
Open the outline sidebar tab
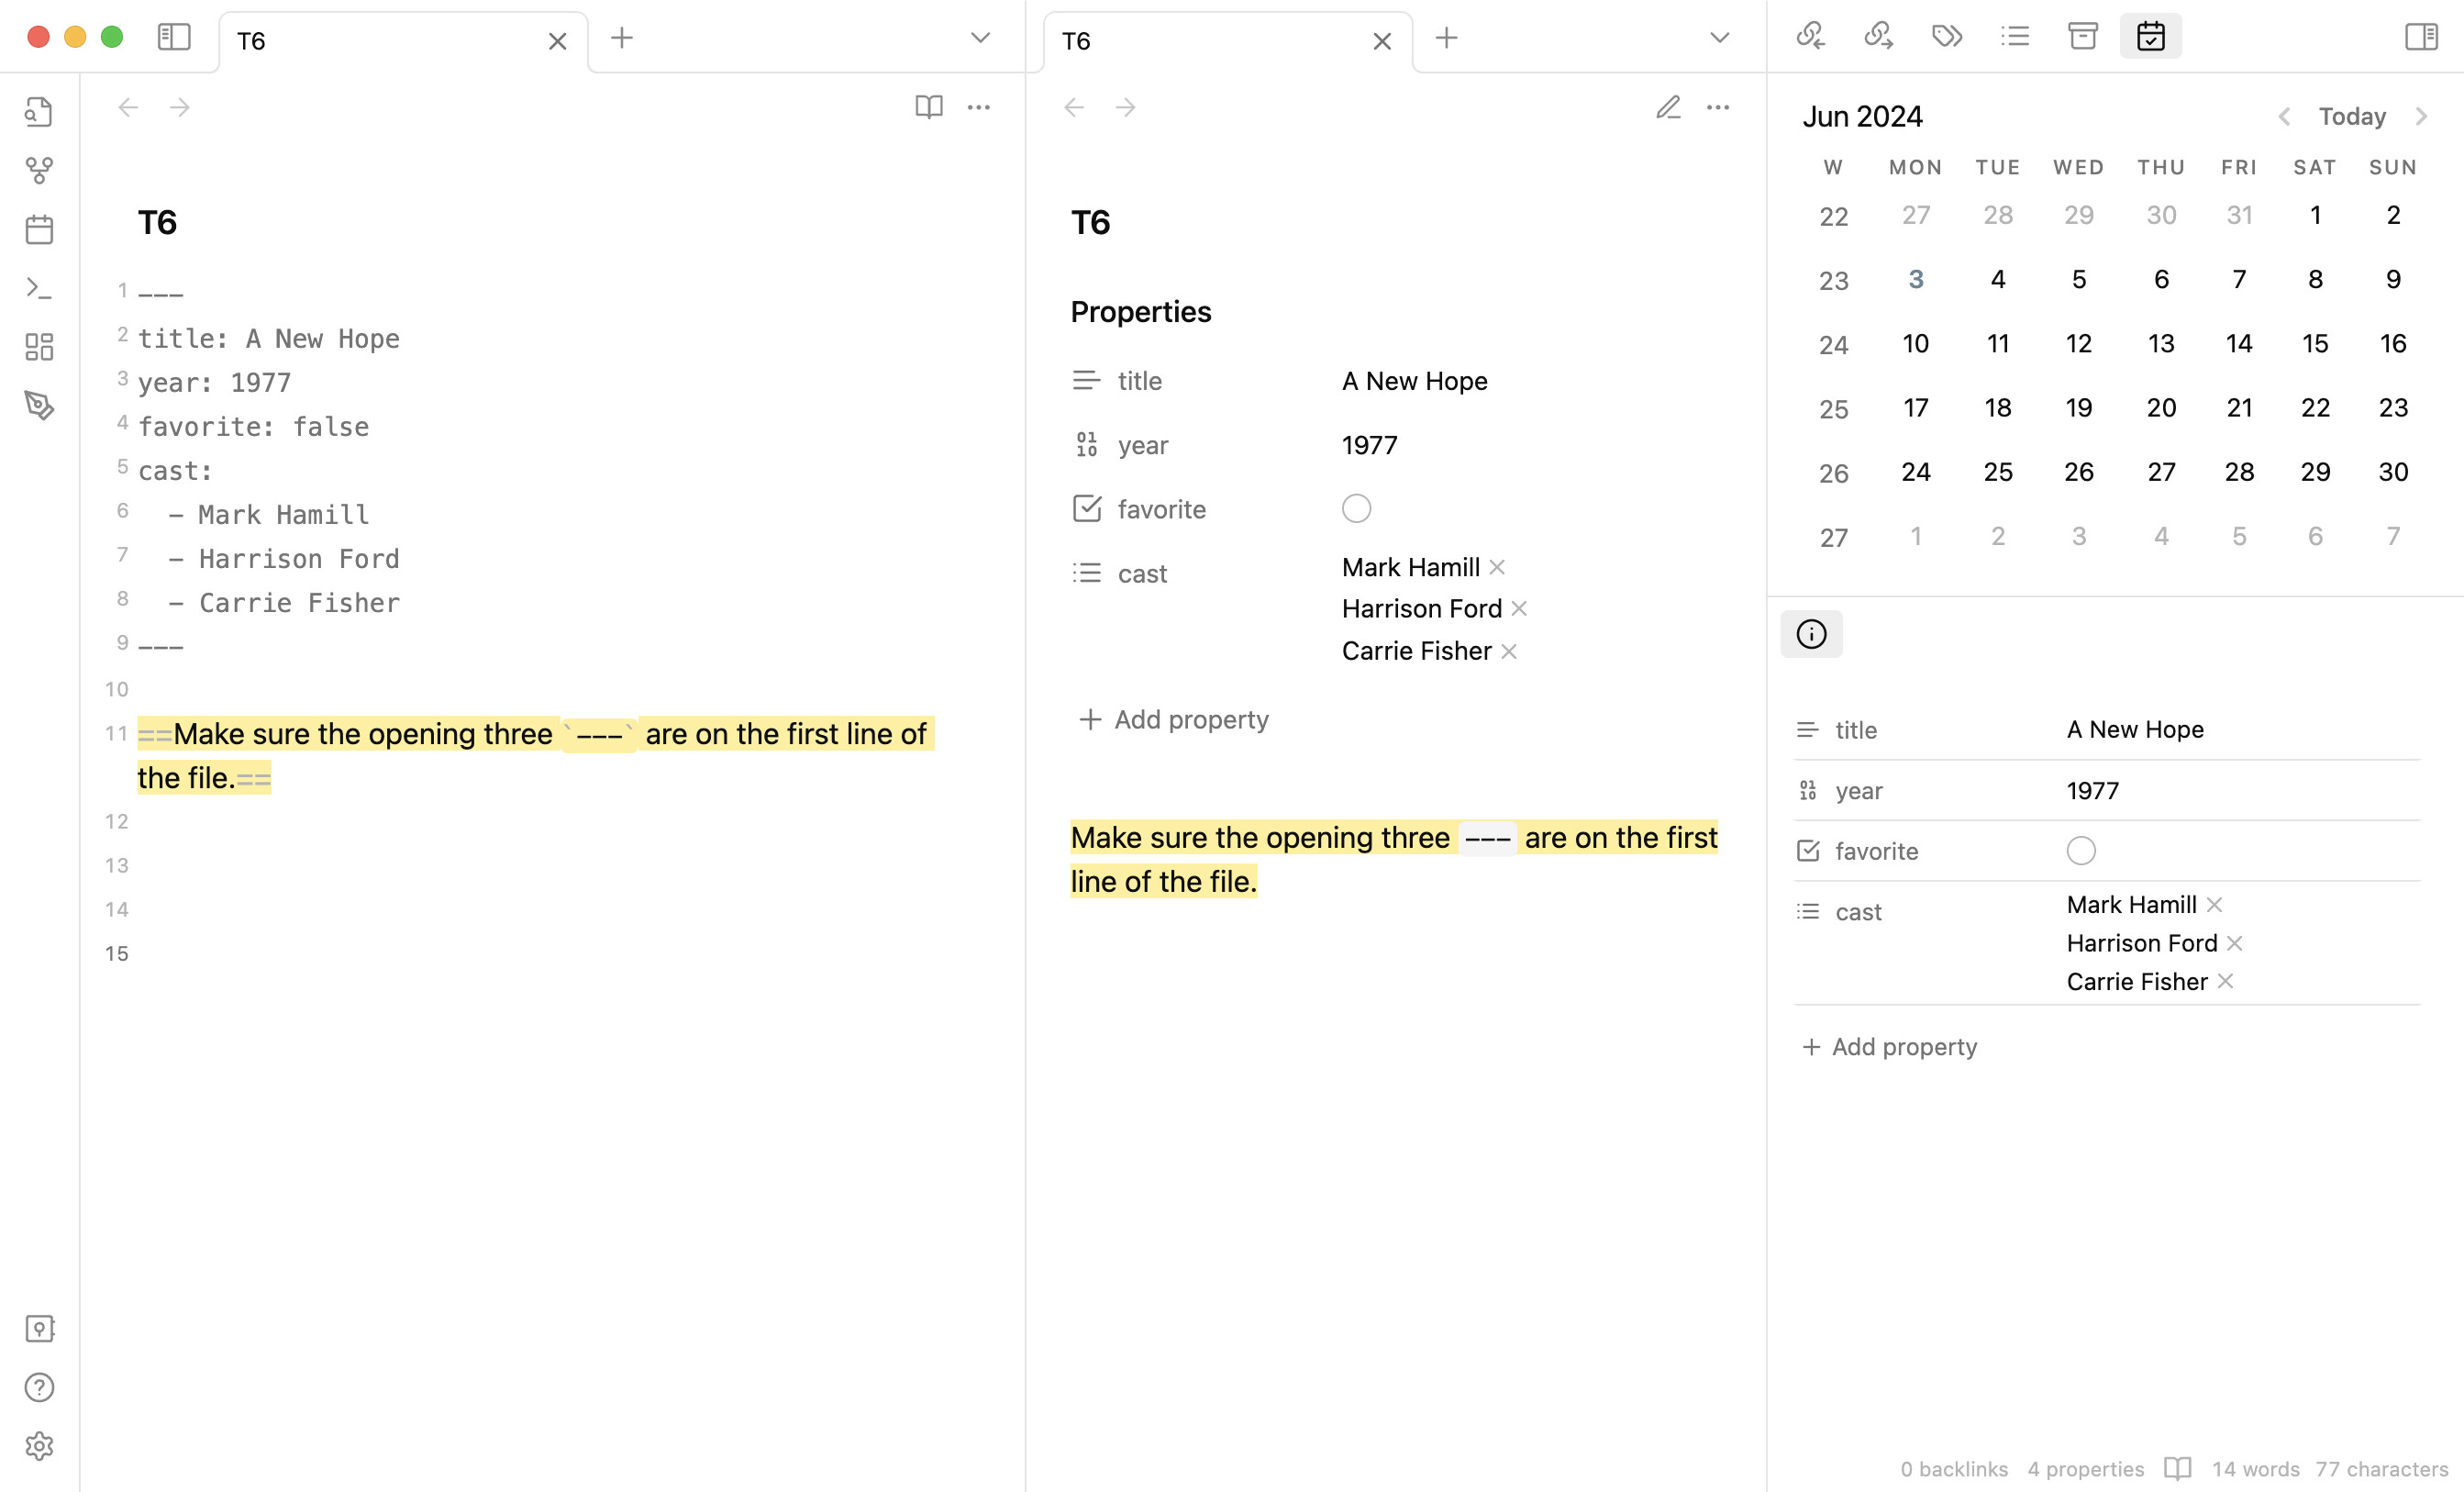pos(2015,37)
